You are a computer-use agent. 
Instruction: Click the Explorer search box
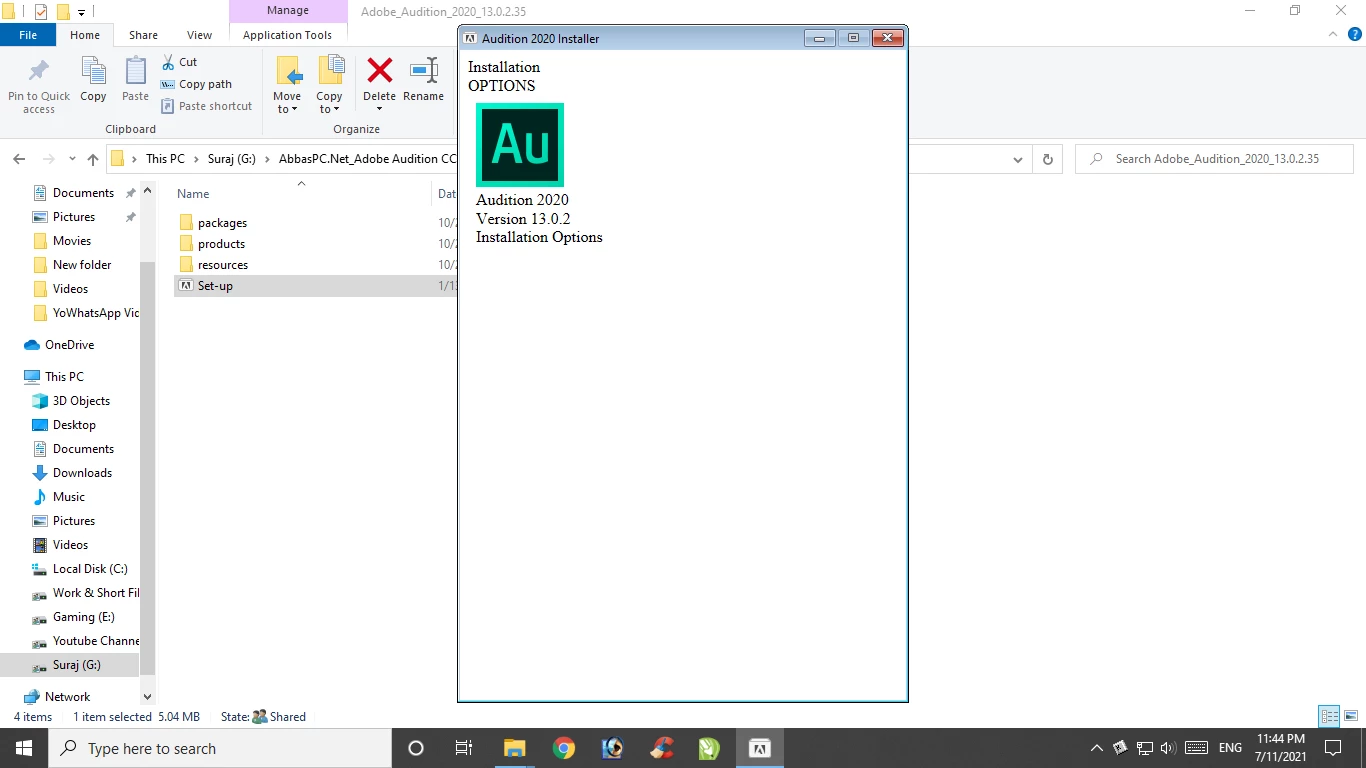[1214, 159]
